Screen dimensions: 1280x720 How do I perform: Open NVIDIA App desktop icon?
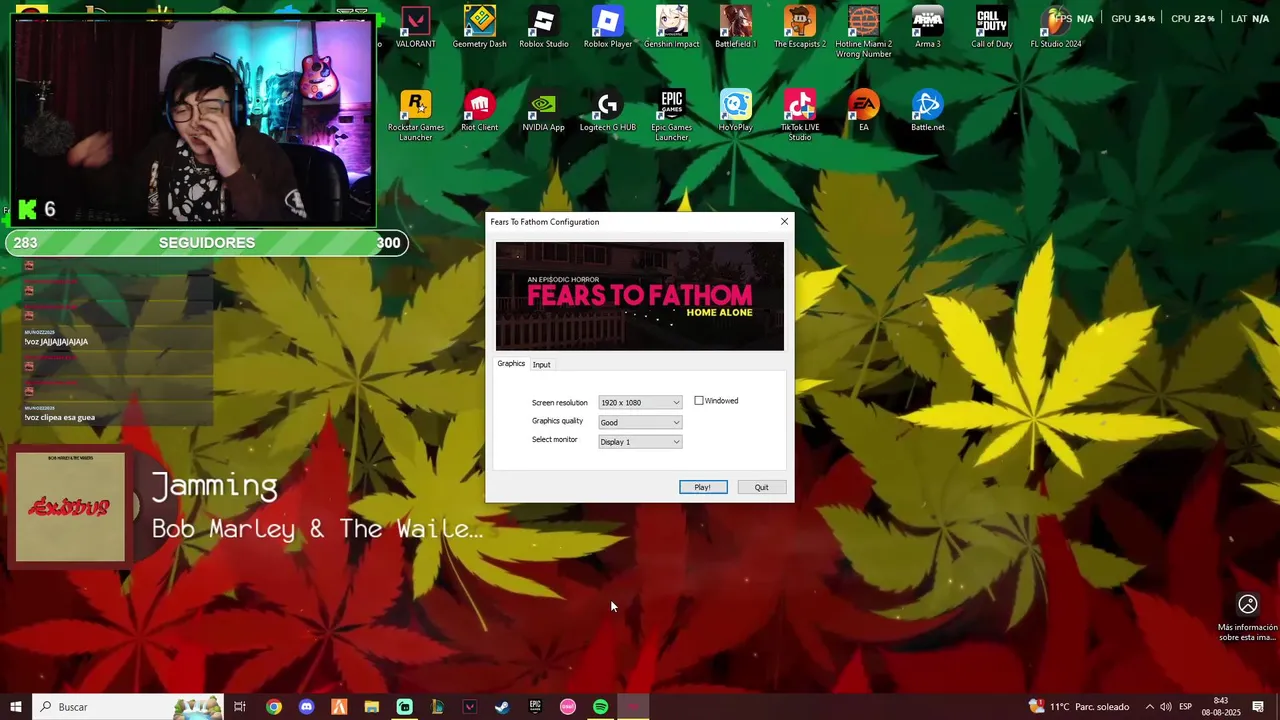(x=544, y=111)
